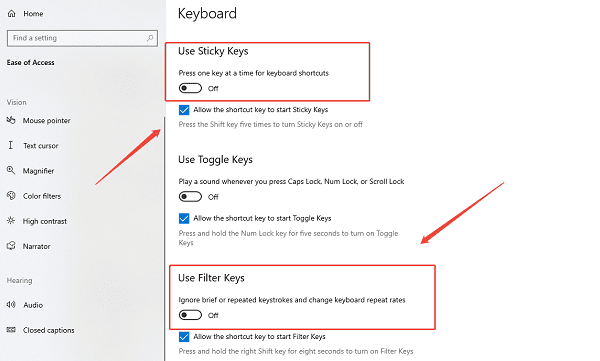The width and height of the screenshot is (600, 361).
Task: Click the Mouse pointer icon in sidebar
Action: pyautogui.click(x=11, y=120)
